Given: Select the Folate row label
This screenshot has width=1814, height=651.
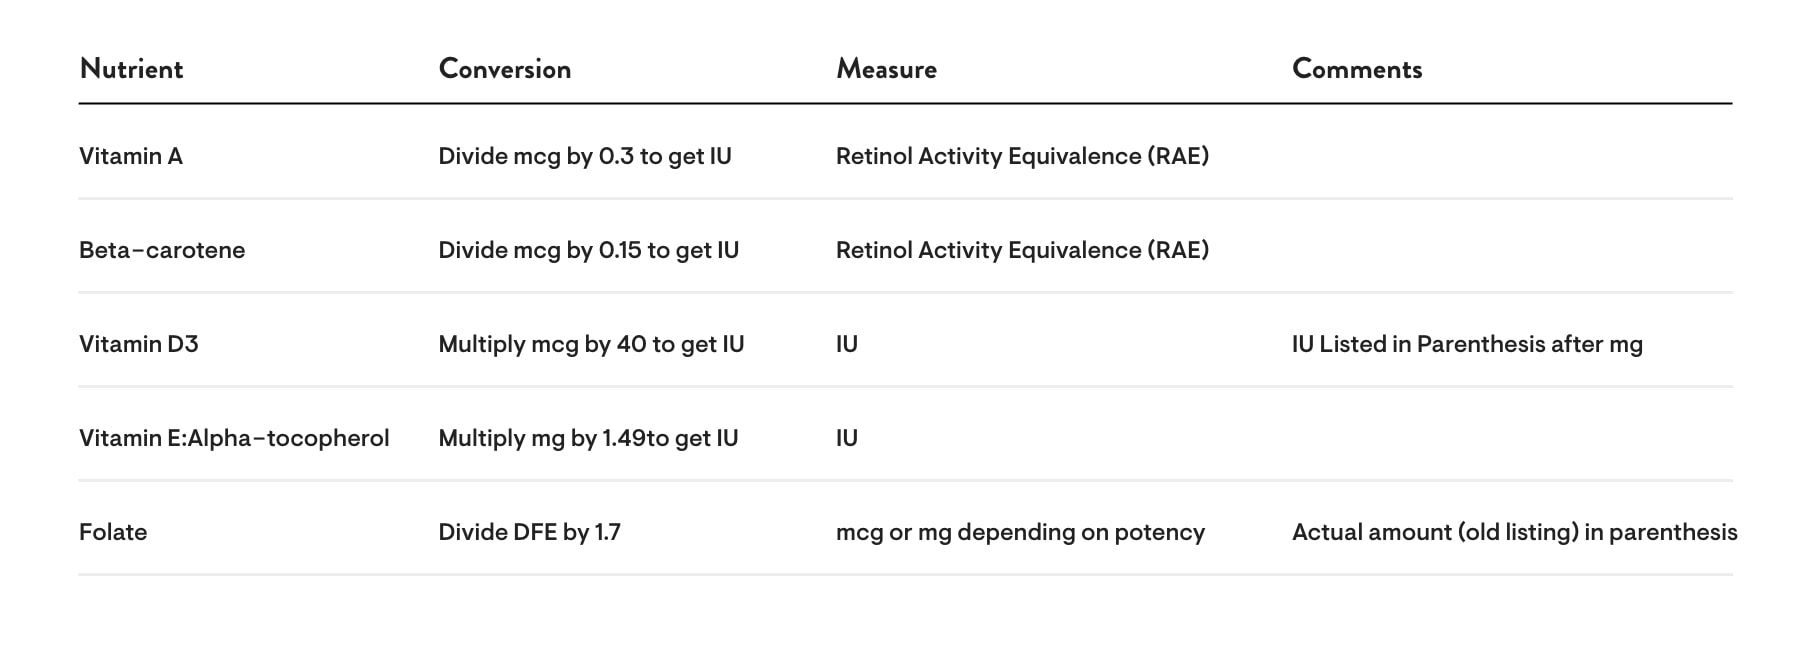Looking at the screenshot, I should coord(113,532).
